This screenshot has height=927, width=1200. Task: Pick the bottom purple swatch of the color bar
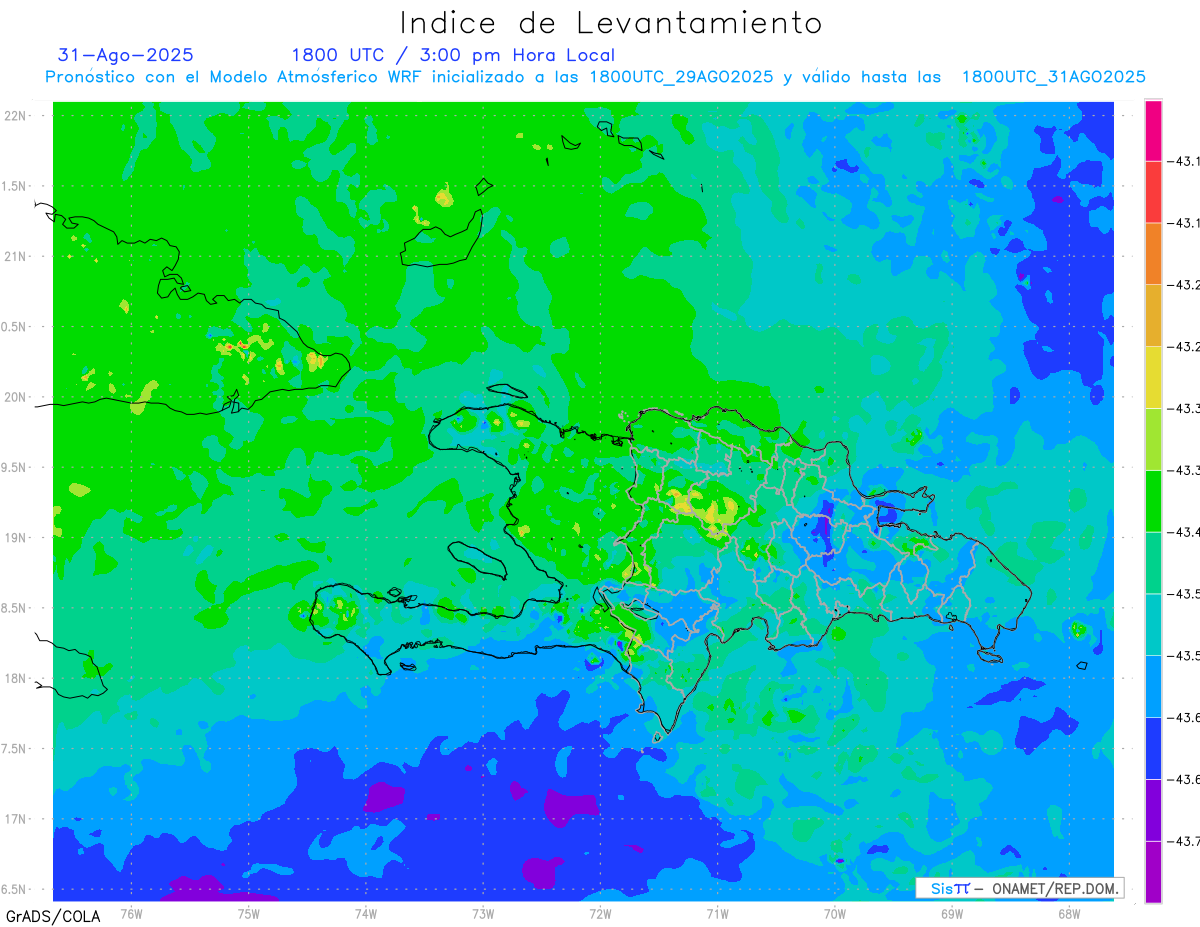tap(1153, 872)
